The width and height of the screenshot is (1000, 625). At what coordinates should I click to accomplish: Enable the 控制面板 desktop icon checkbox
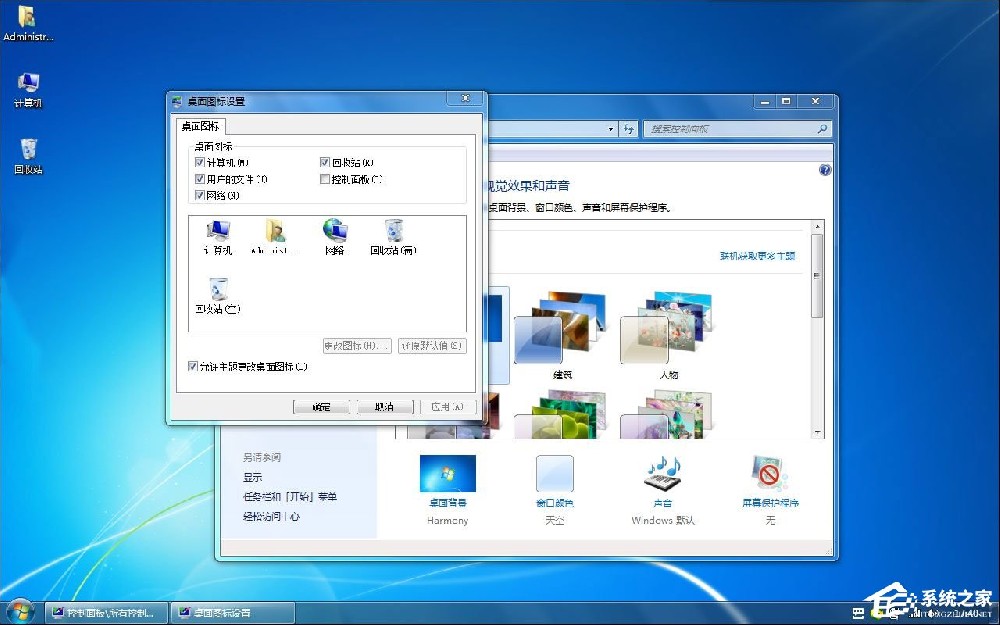pos(326,180)
